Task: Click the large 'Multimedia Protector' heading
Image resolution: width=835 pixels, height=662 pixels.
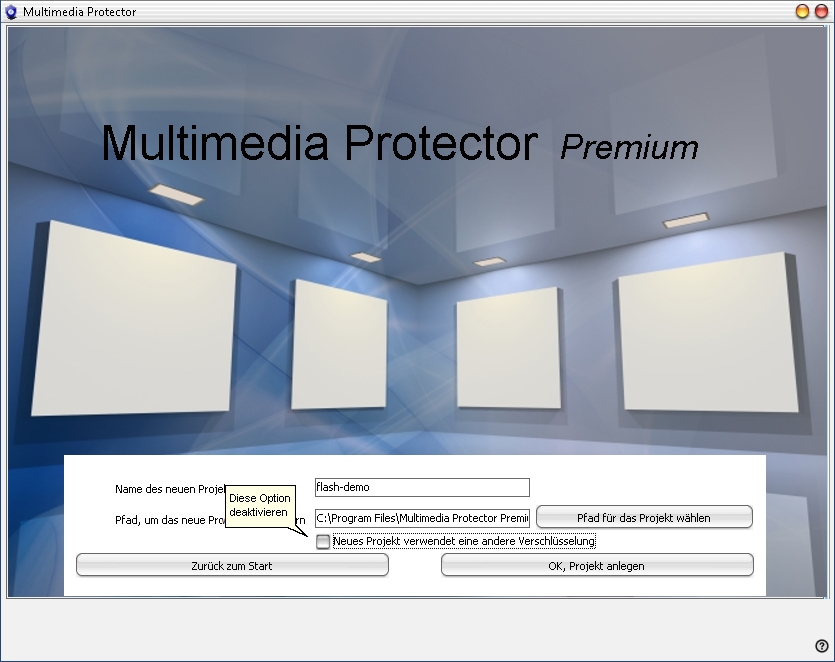Action: point(319,144)
